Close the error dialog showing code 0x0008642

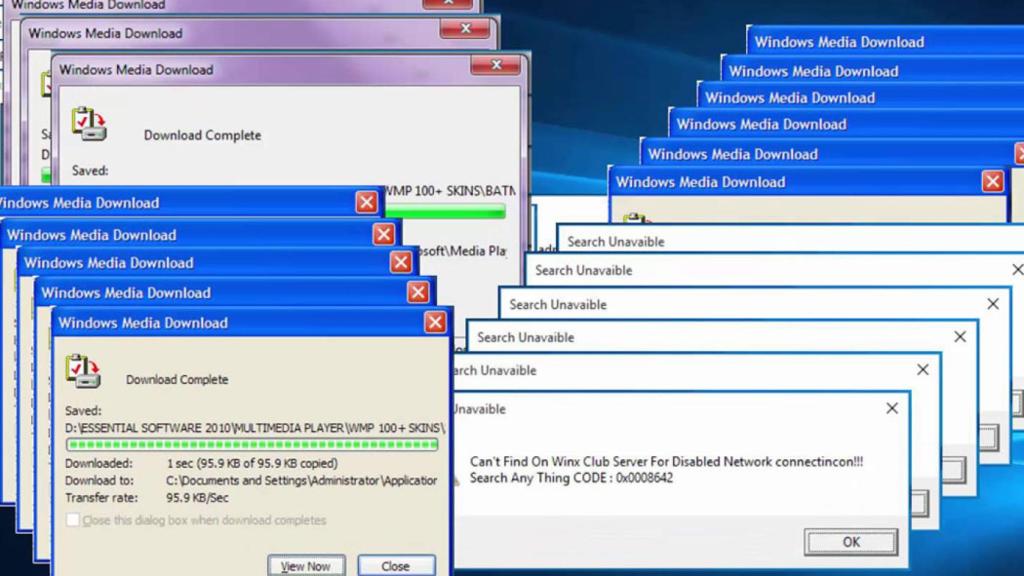coord(891,408)
